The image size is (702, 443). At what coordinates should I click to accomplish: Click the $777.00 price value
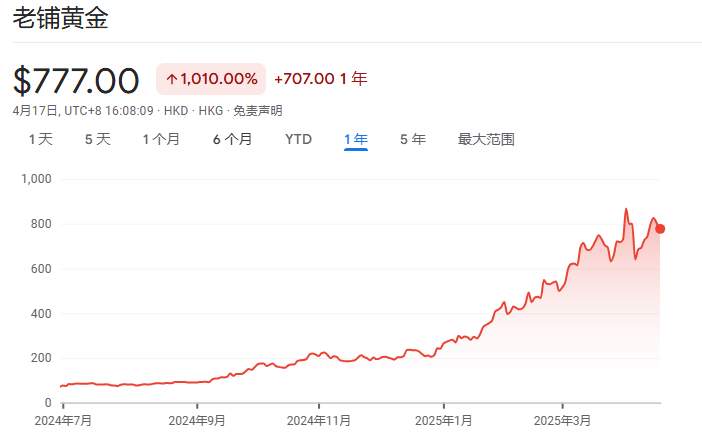coord(76,80)
